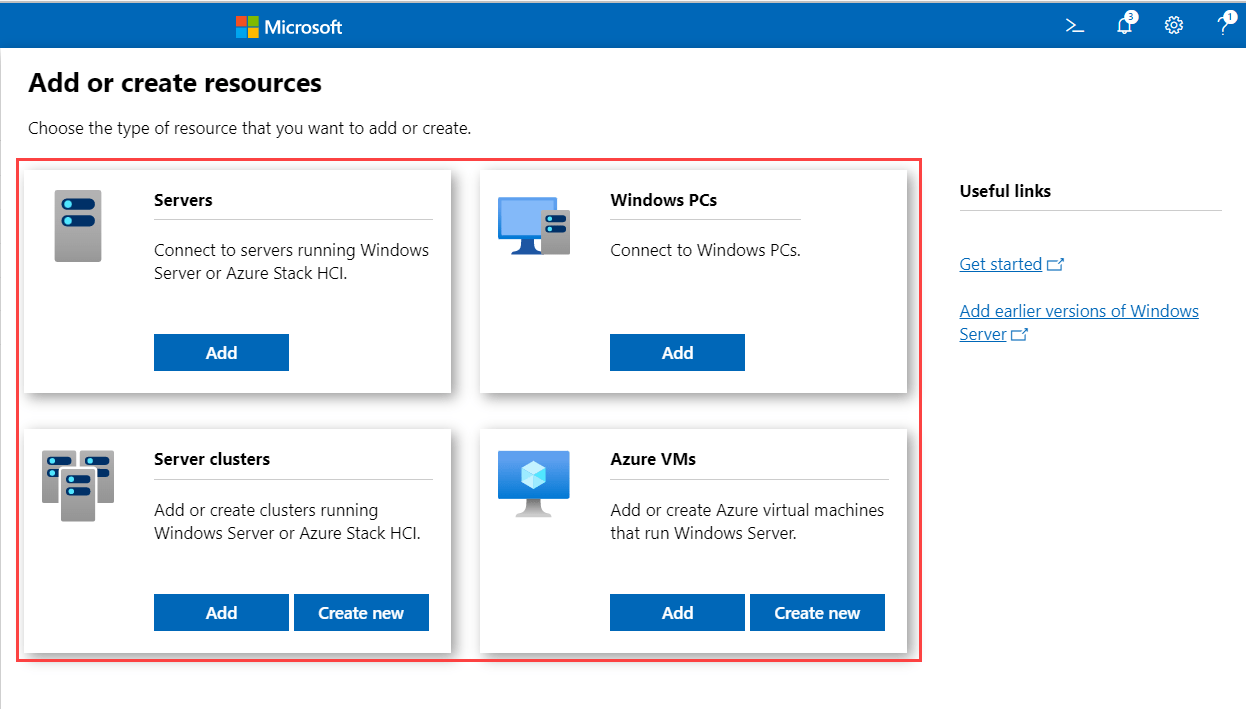
Task: Click the external link icon beside Get started
Action: coord(1057,264)
